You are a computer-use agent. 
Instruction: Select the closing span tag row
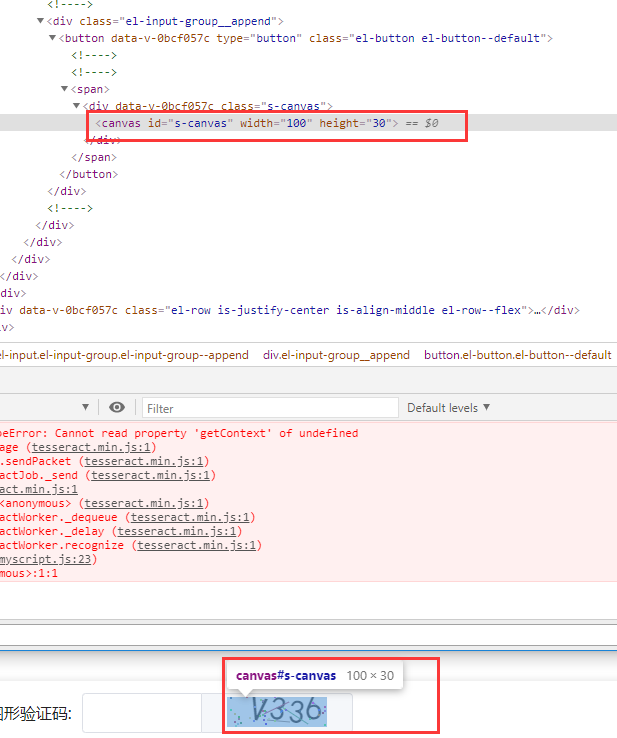[94, 157]
